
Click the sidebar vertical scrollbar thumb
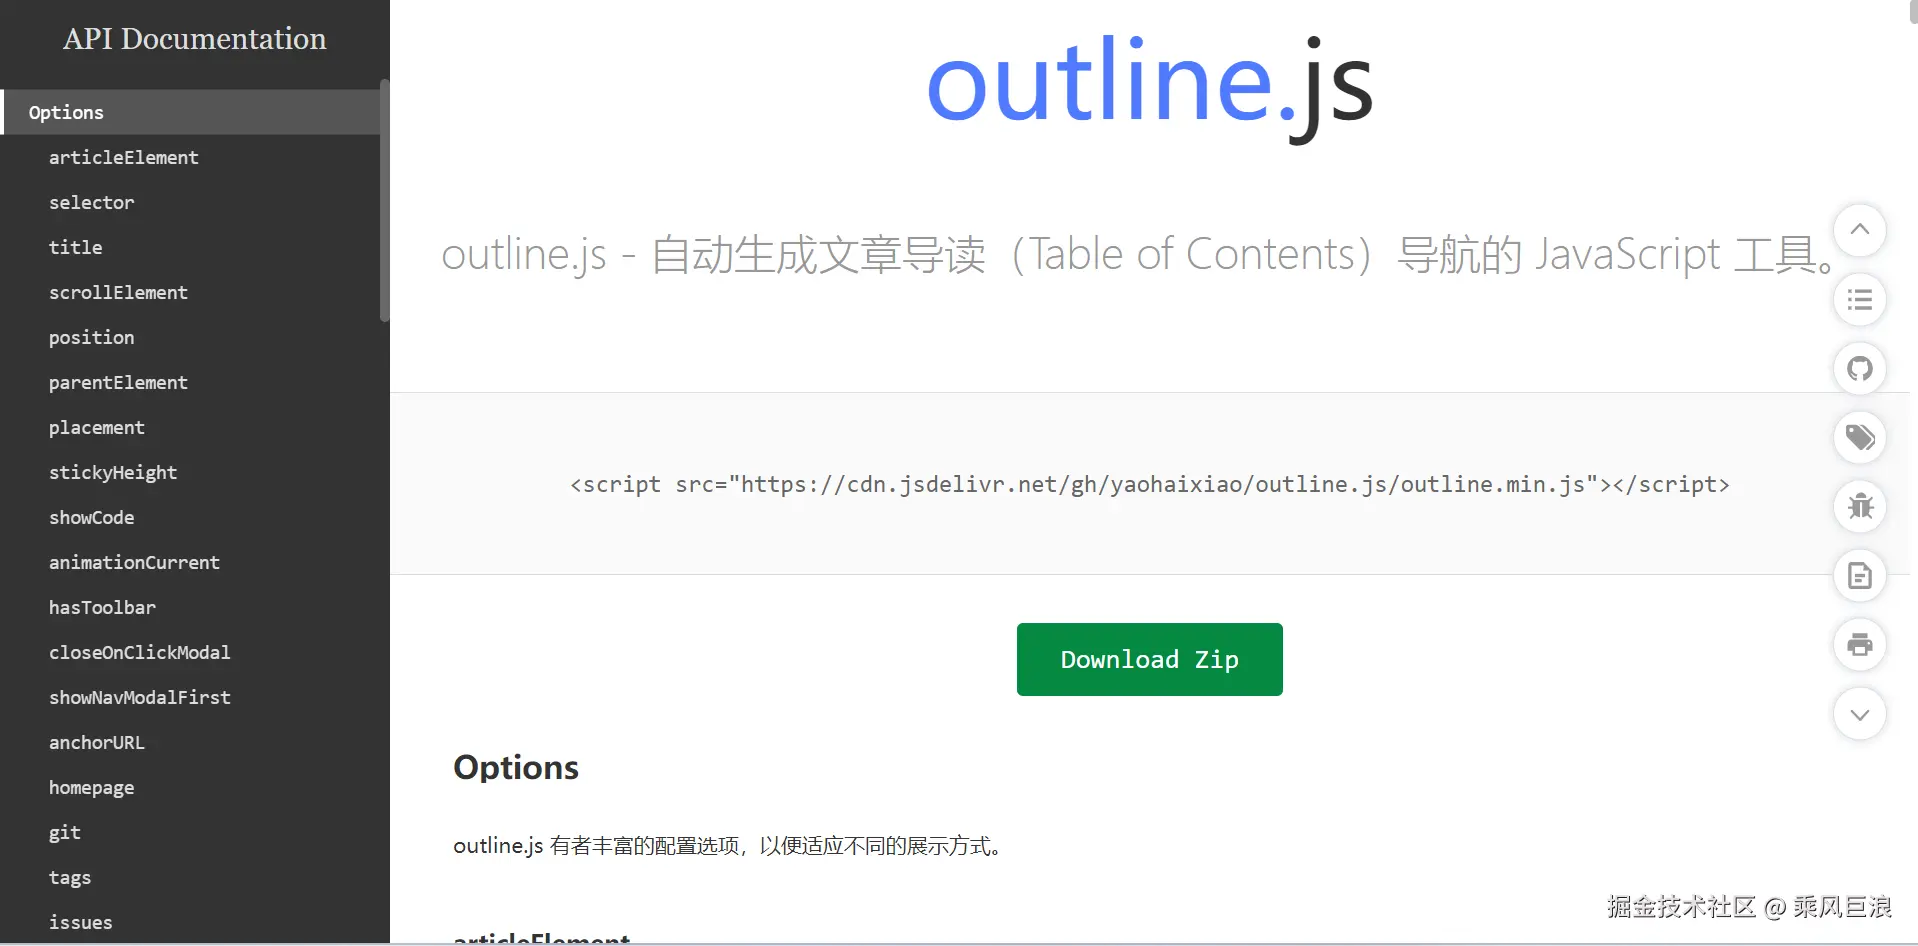[385, 200]
